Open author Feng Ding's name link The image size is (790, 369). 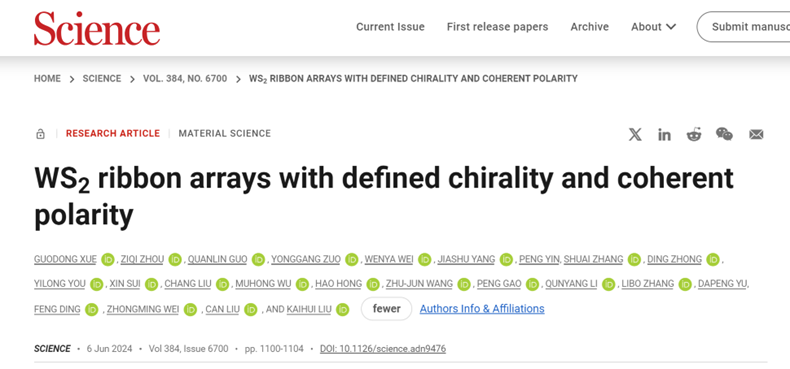tap(57, 309)
